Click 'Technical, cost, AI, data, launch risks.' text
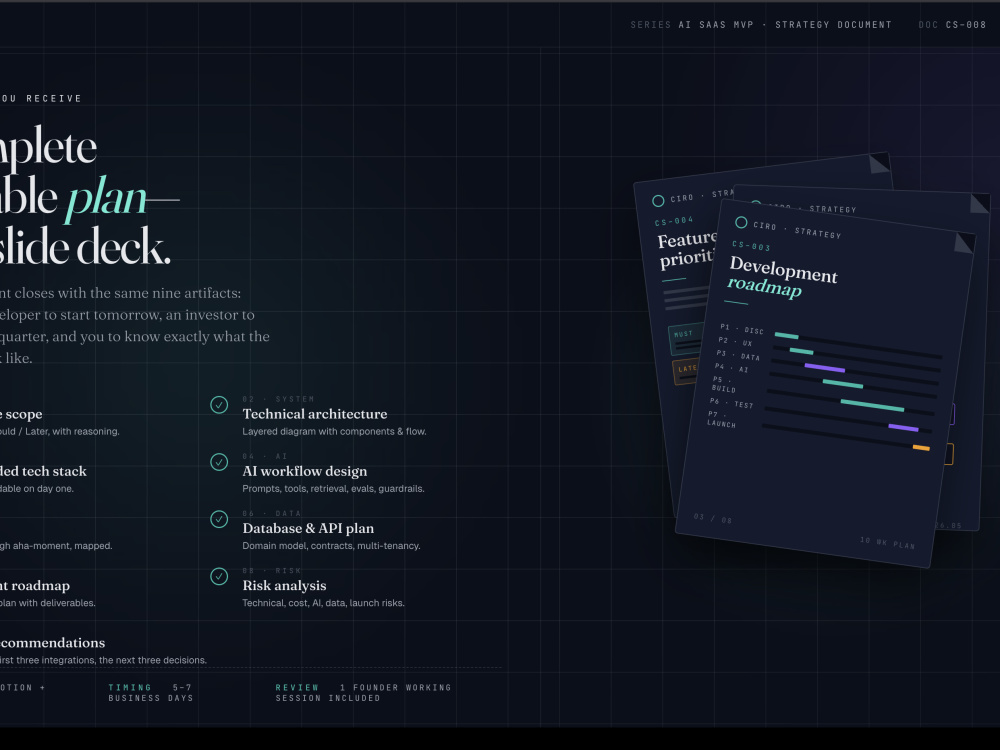Viewport: 1000px width, 750px height. [x=323, y=603]
